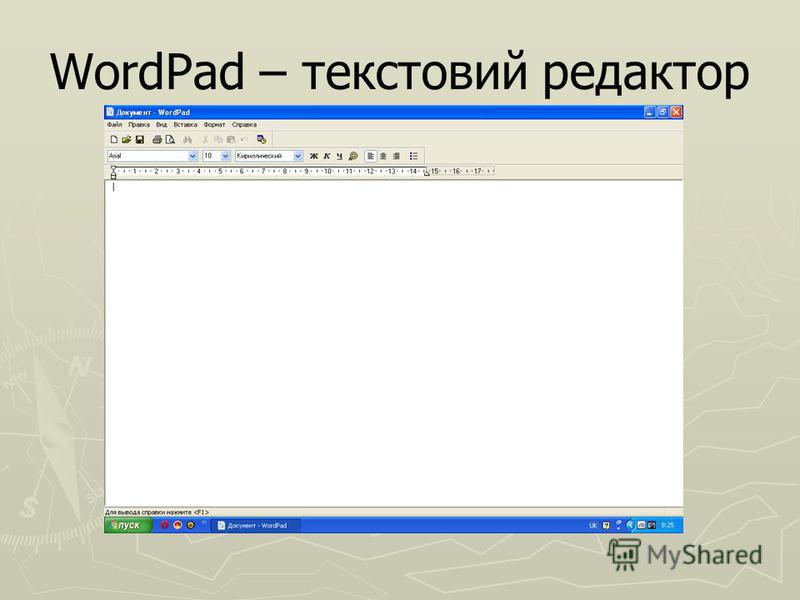Align text to the right

[x=396, y=156]
